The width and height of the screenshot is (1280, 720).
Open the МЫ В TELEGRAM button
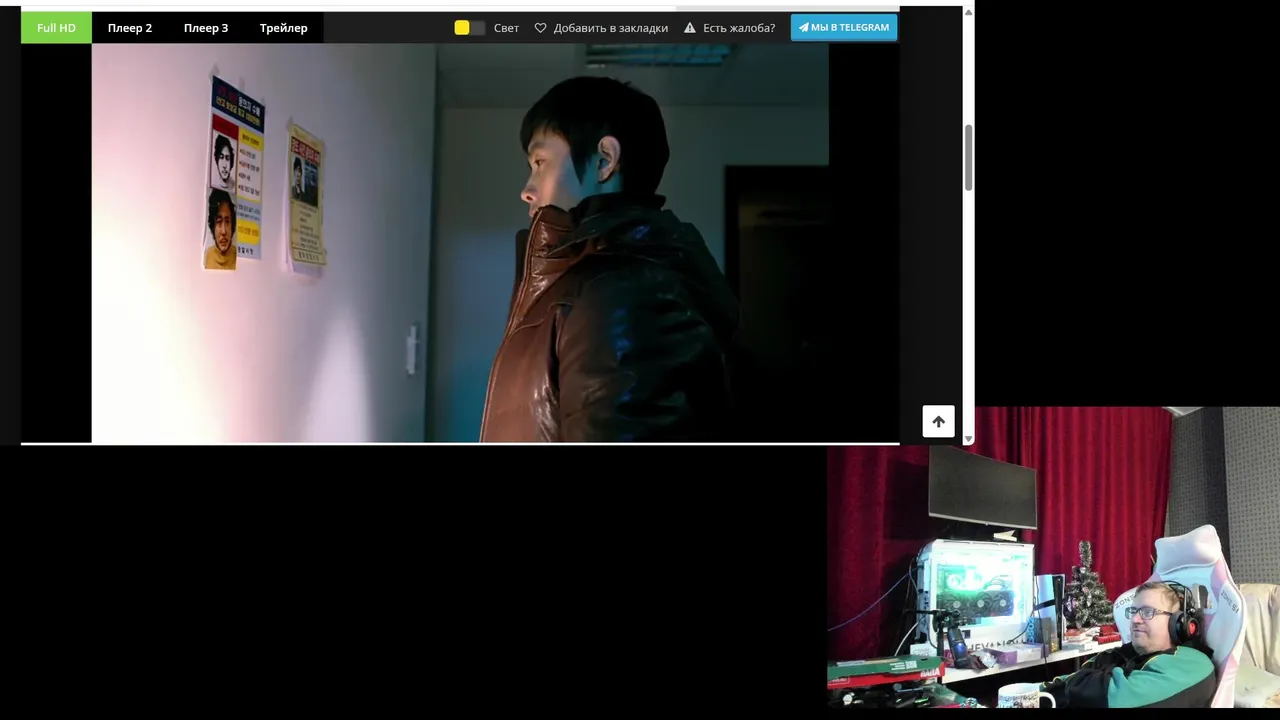pos(844,28)
